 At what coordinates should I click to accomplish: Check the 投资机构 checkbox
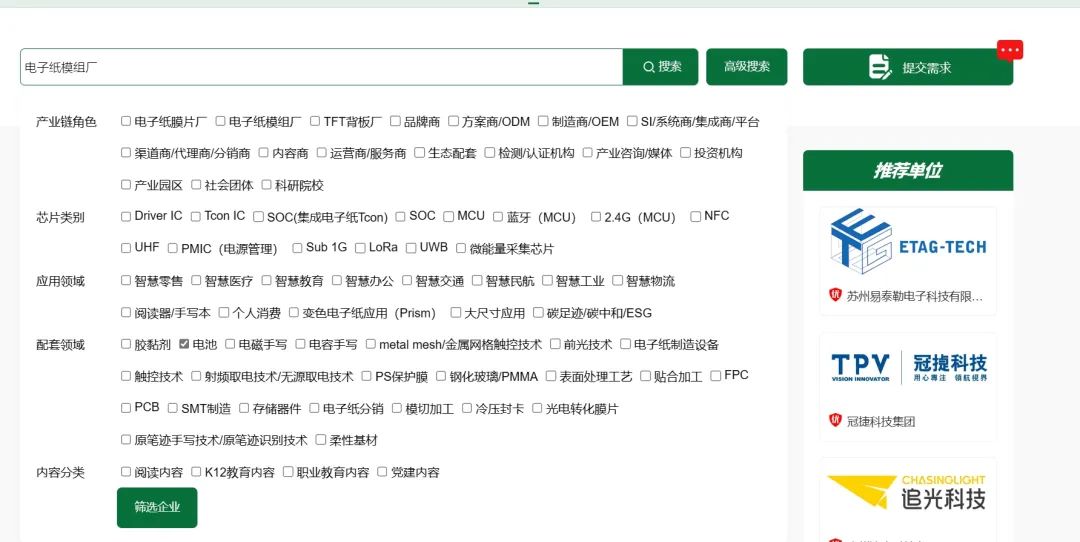685,153
